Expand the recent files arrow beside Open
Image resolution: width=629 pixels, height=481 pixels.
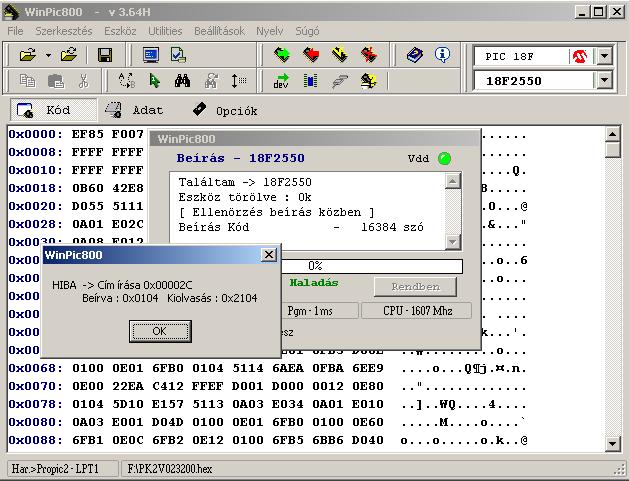[x=48, y=55]
